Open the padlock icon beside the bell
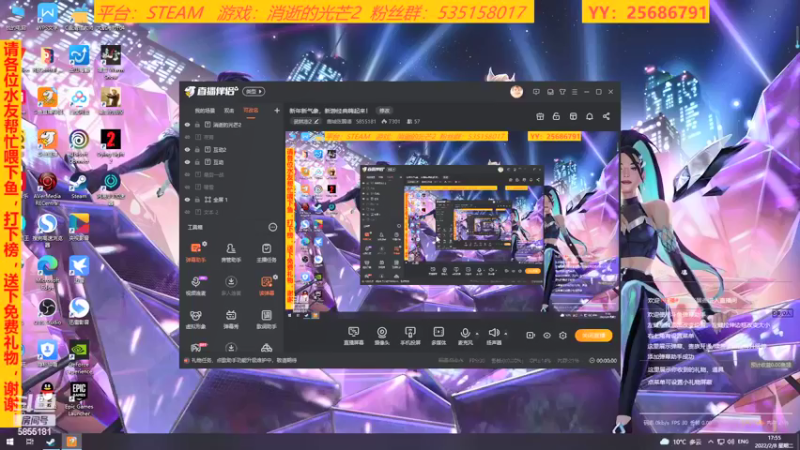Image resolution: width=800 pixels, height=450 pixels. point(556,116)
